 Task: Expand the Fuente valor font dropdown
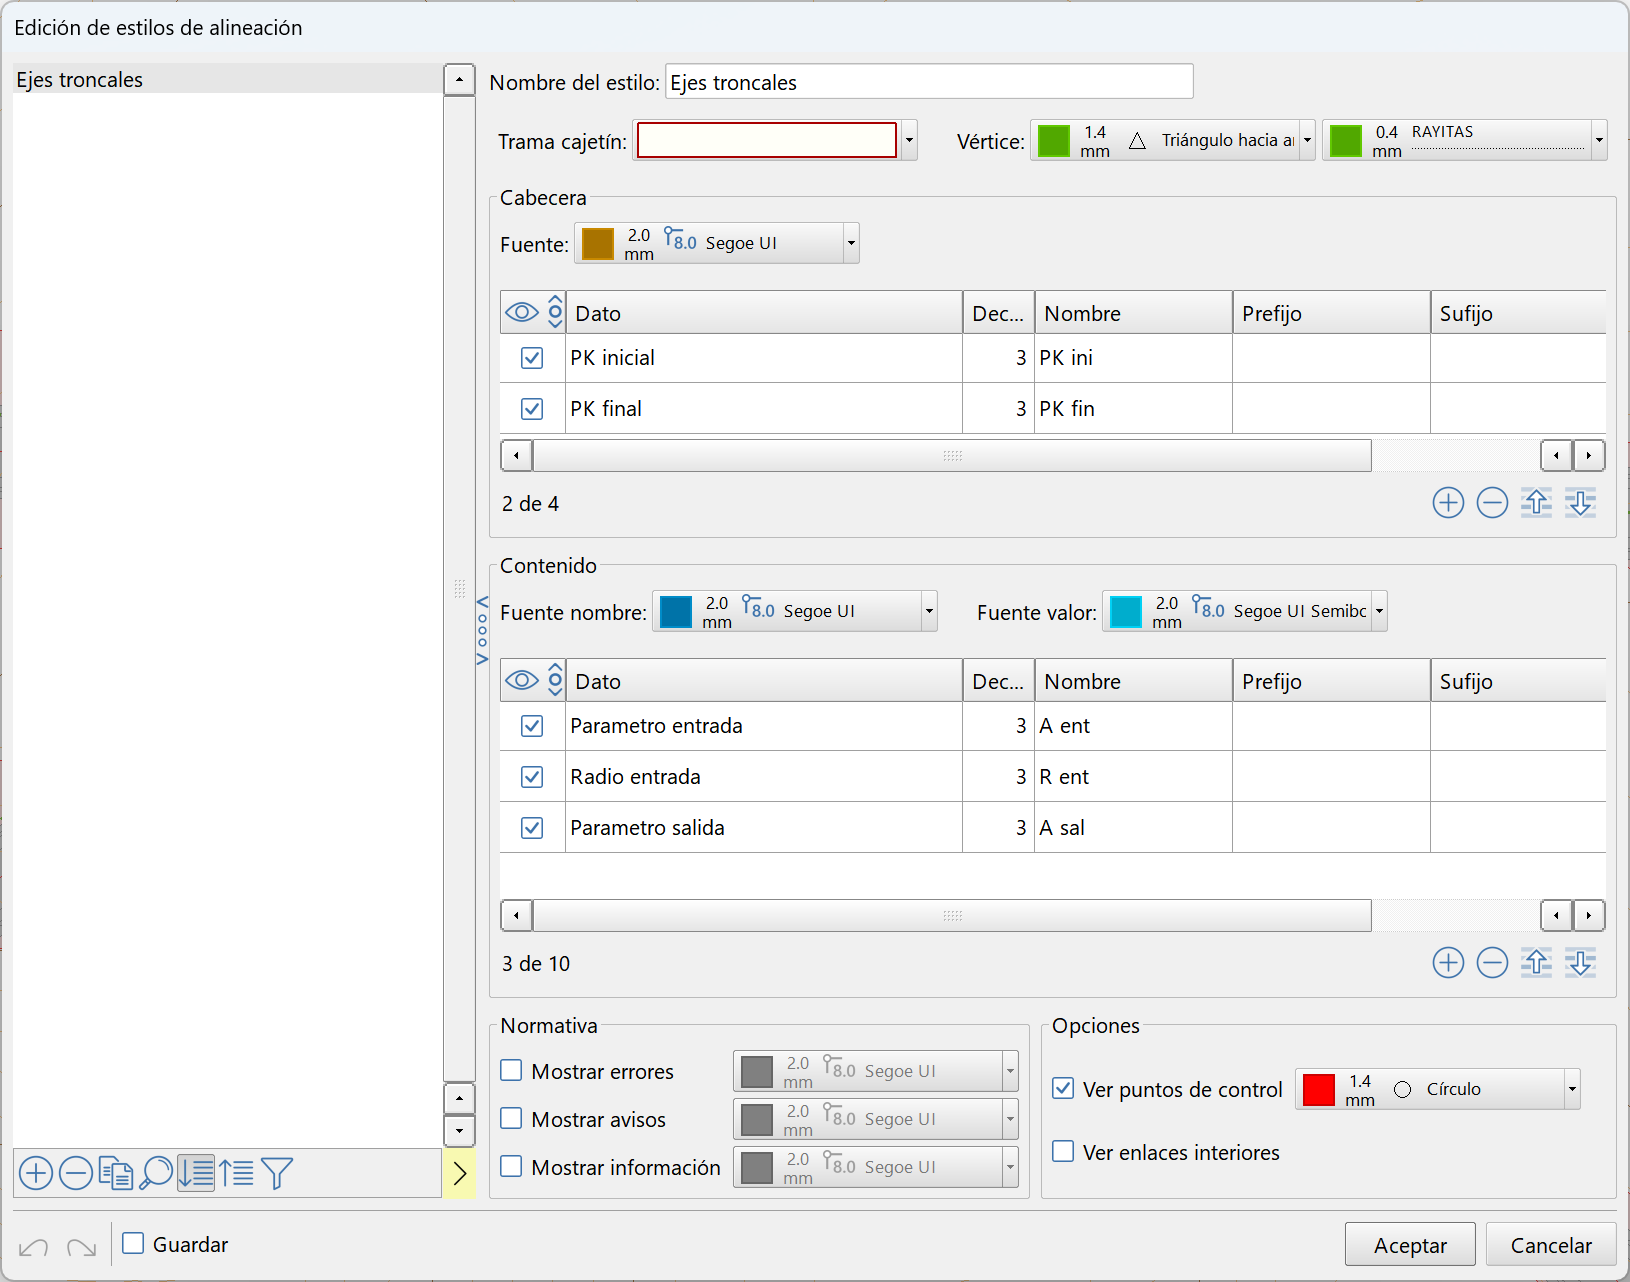tap(1378, 611)
